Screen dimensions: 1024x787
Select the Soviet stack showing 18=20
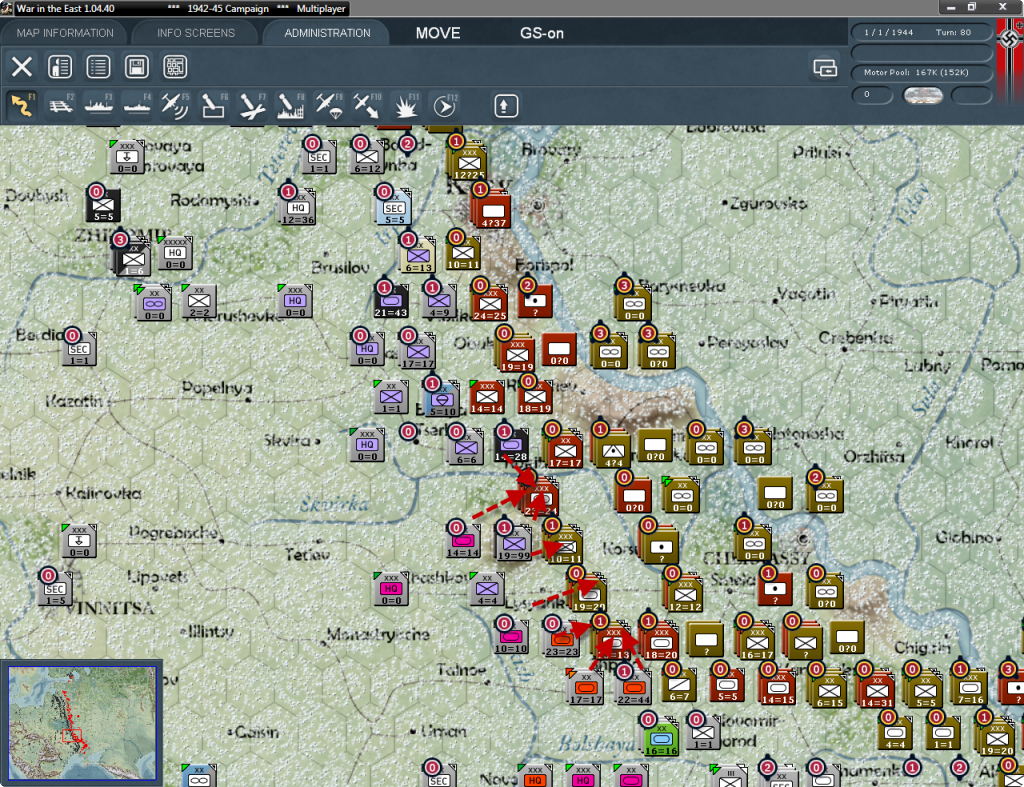(661, 642)
